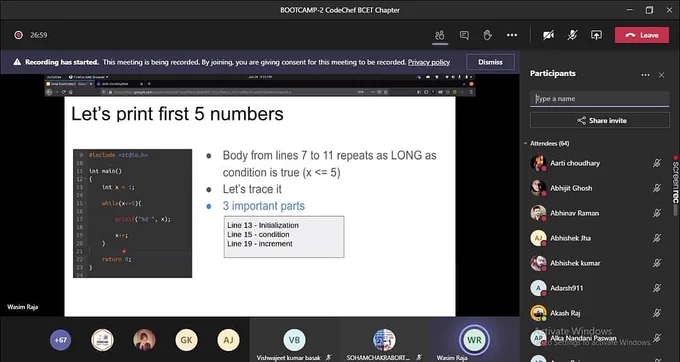The image size is (680, 362).
Task: Dismiss the recording notification banner
Action: [x=490, y=62]
